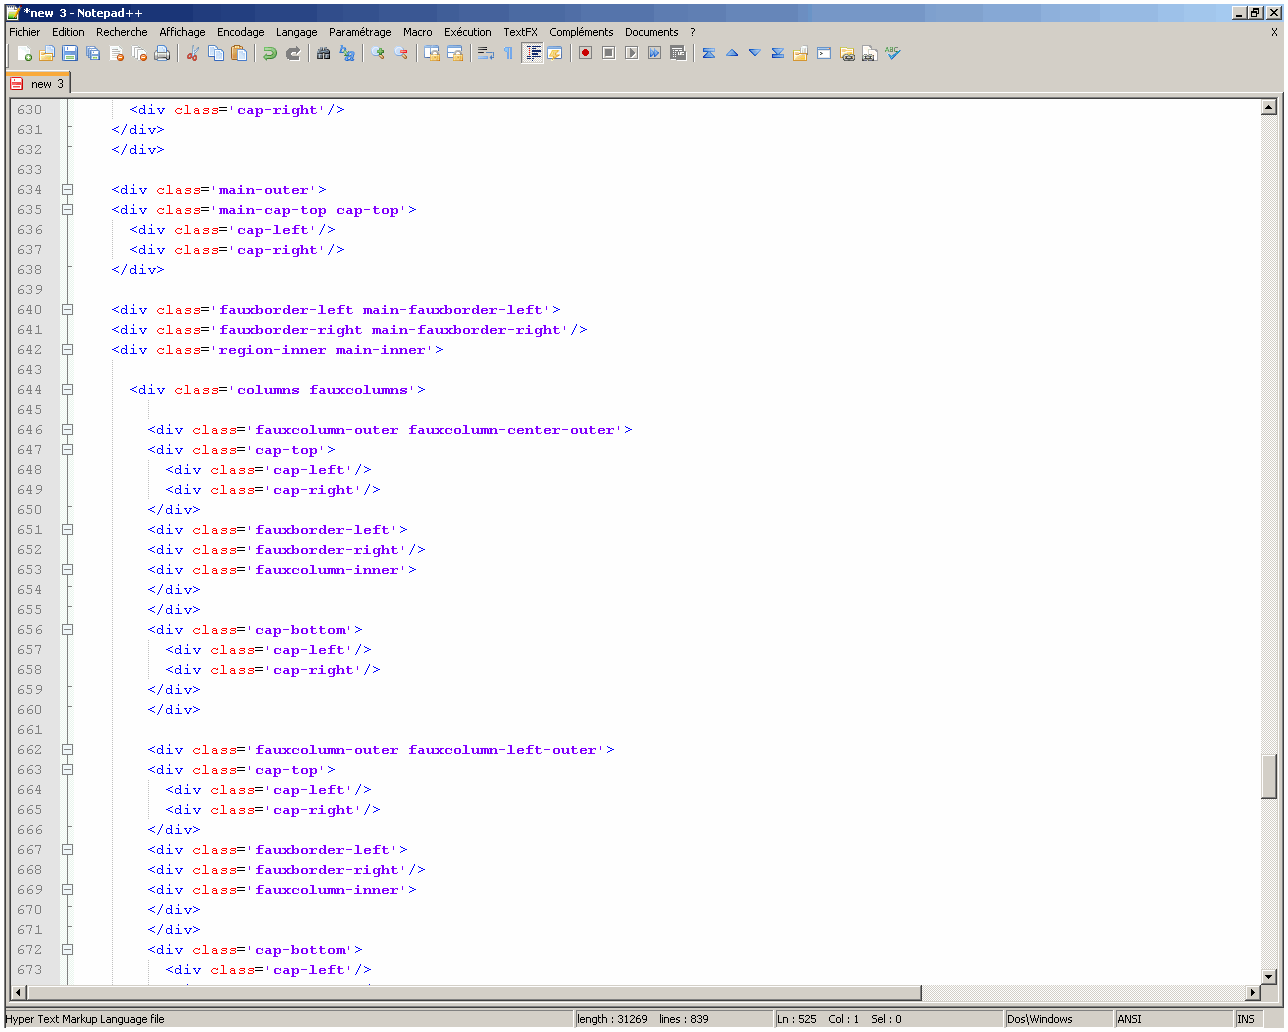Click the ANSI encoding status bar field
The image size is (1288, 1032).
[1173, 1019]
